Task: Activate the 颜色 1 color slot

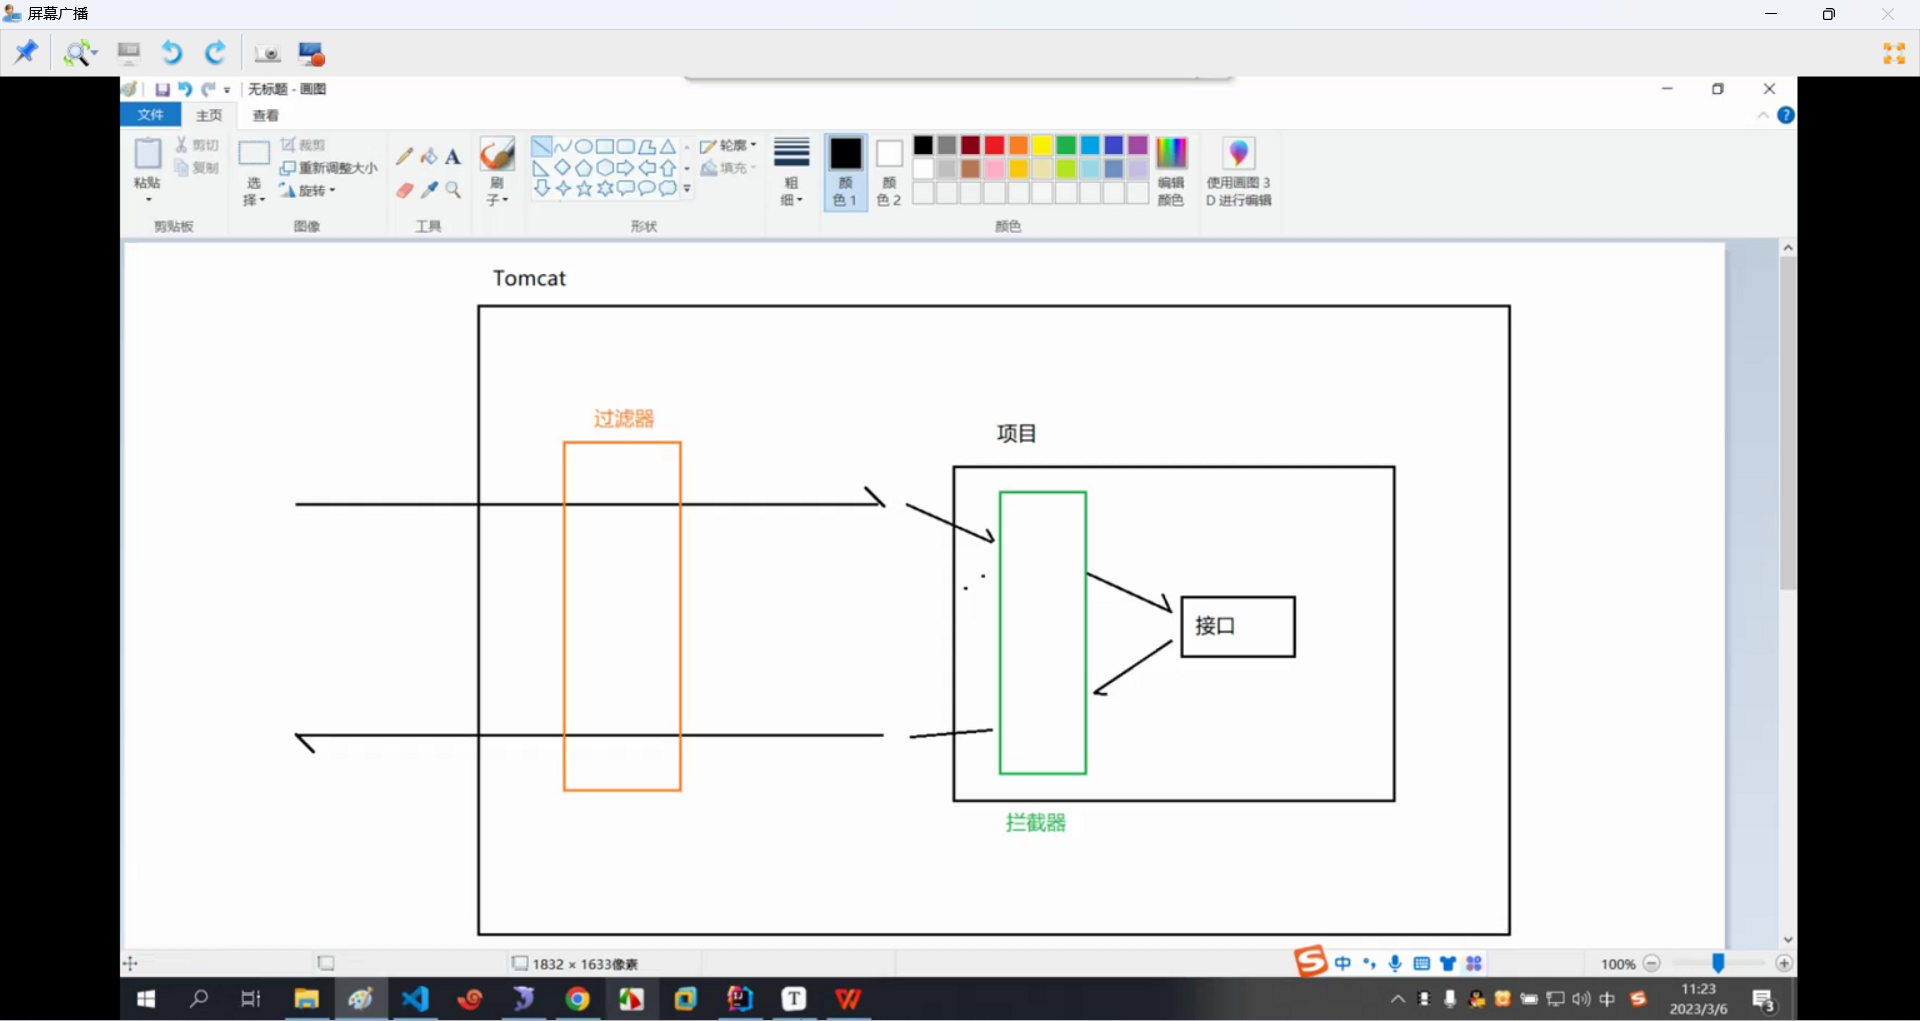Action: [x=845, y=171]
